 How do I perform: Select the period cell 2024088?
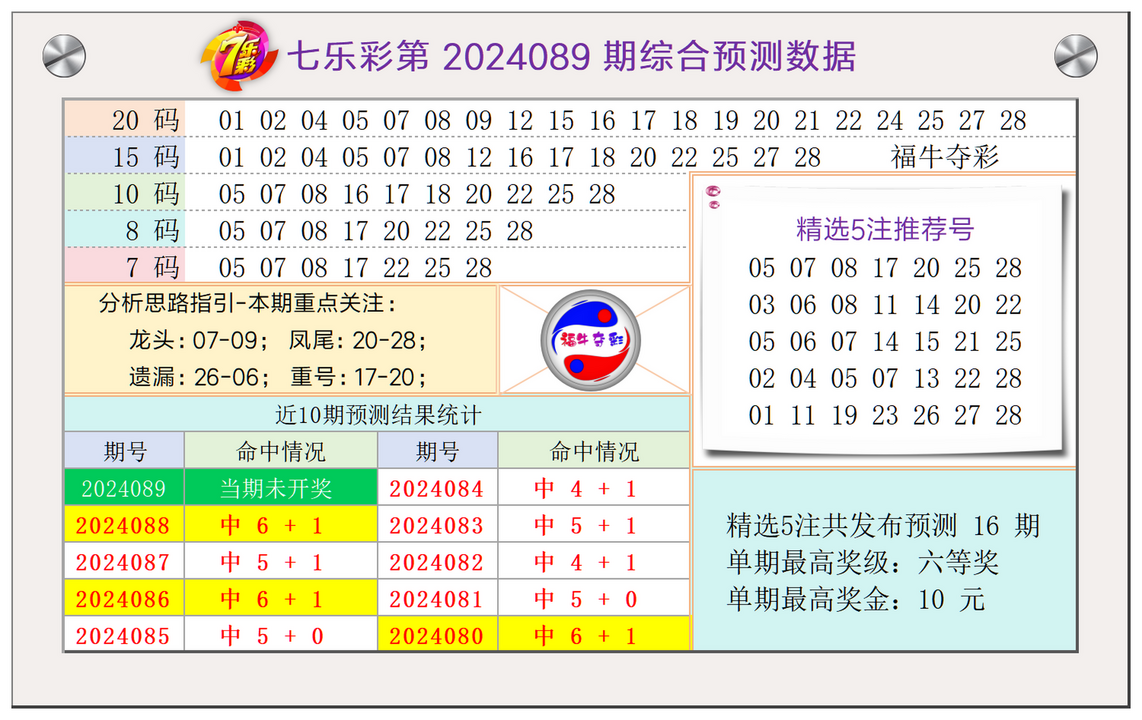point(125,525)
